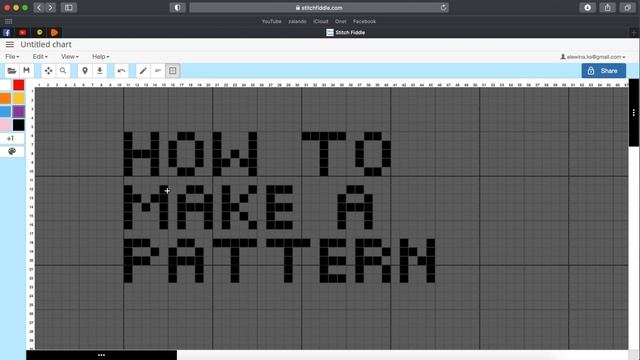Show Safari tab overview icon

pyautogui.click(x=627, y=8)
